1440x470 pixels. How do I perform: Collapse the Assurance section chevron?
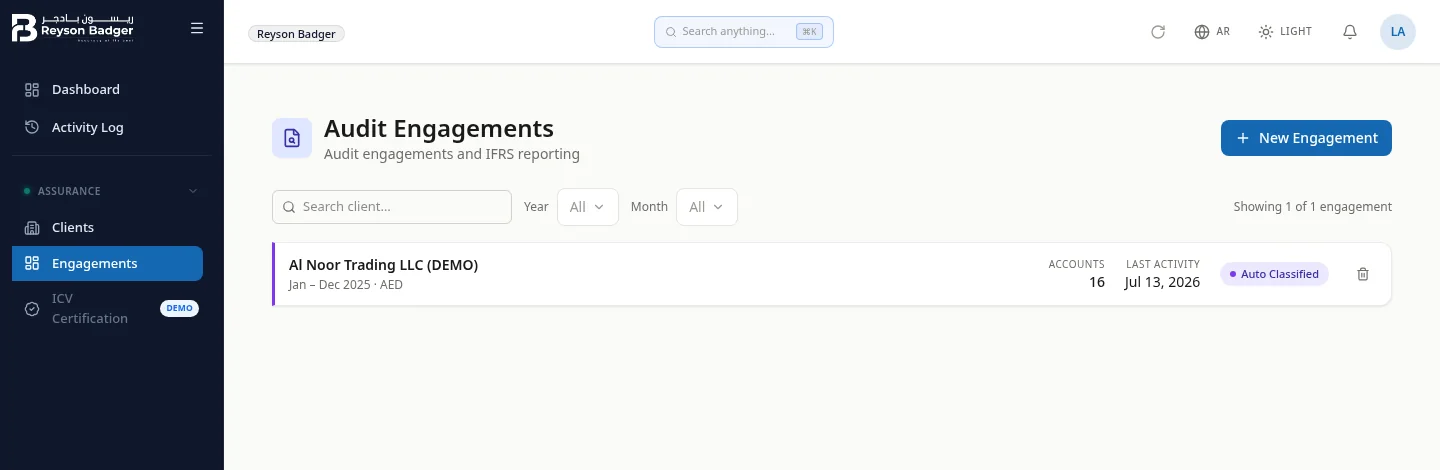[x=193, y=191]
